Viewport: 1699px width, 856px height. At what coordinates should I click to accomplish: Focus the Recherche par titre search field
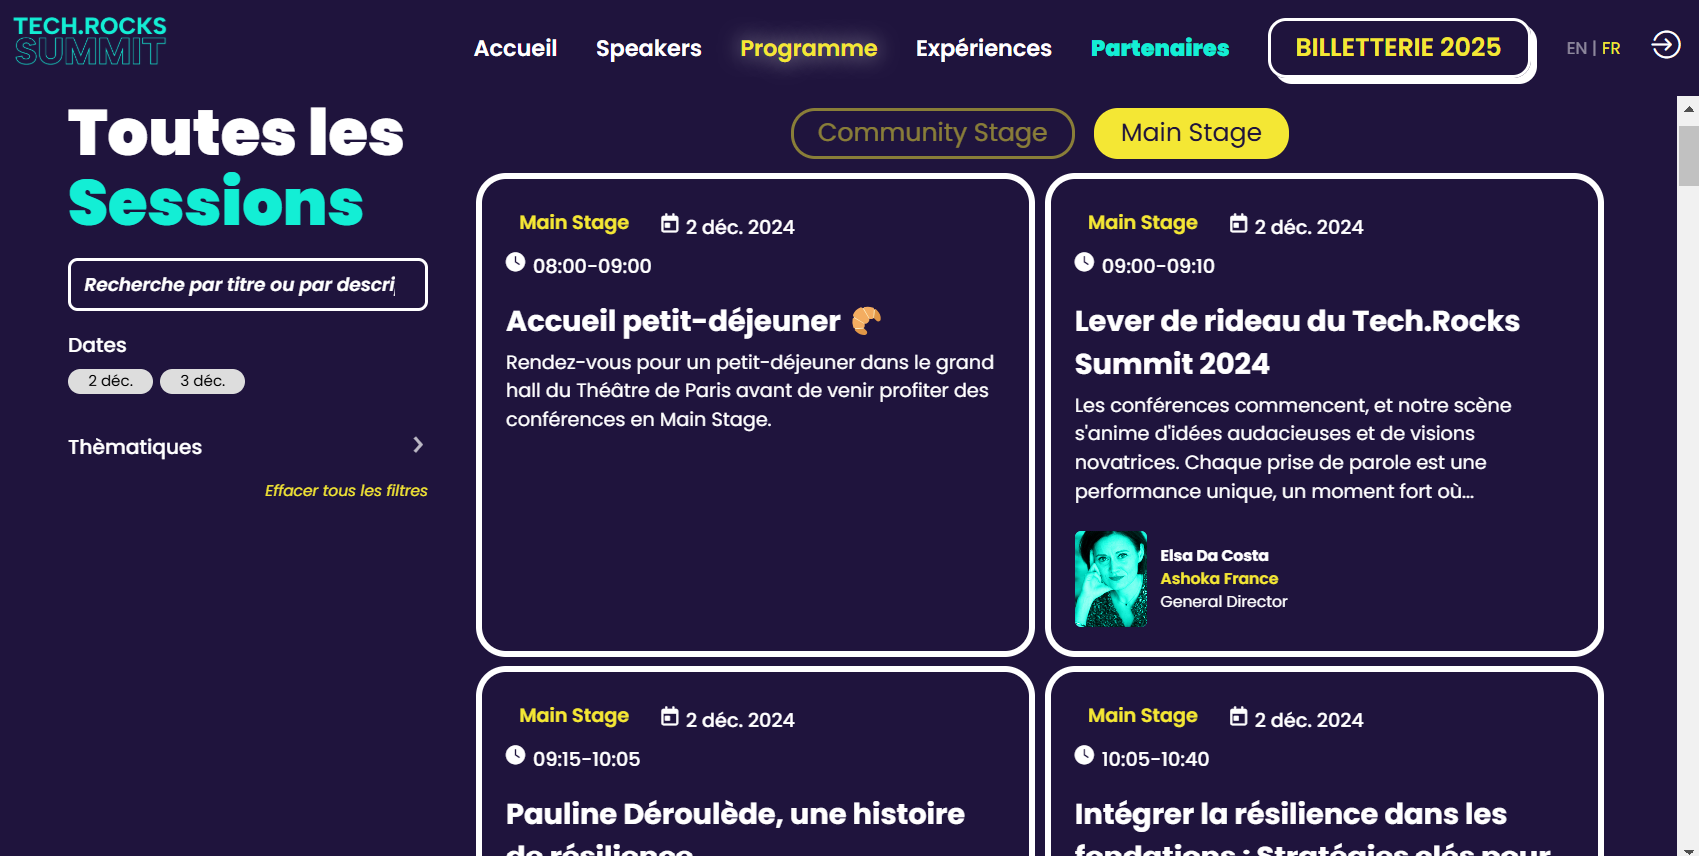(x=248, y=285)
